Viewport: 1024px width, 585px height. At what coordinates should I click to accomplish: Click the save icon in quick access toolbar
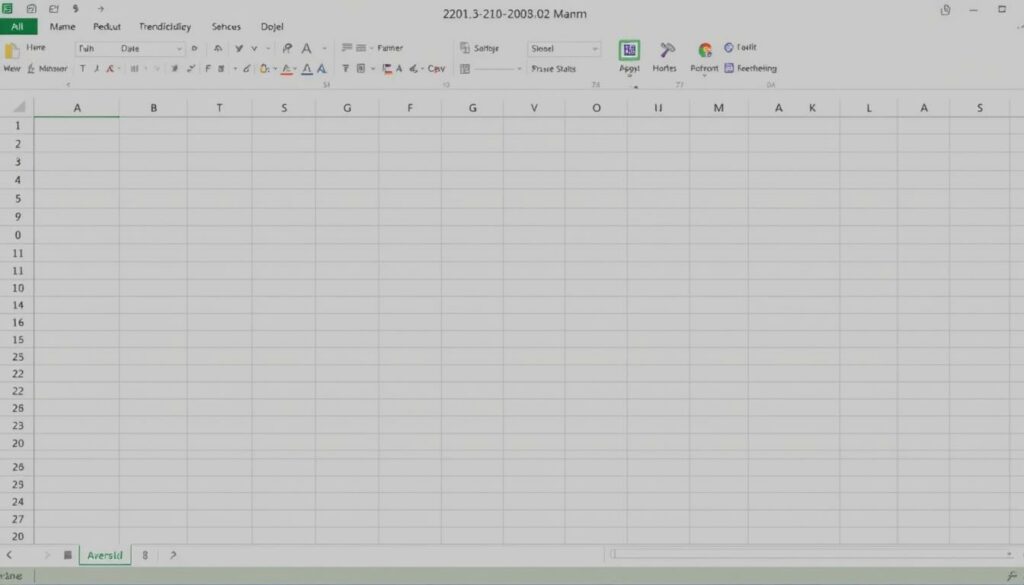click(31, 9)
